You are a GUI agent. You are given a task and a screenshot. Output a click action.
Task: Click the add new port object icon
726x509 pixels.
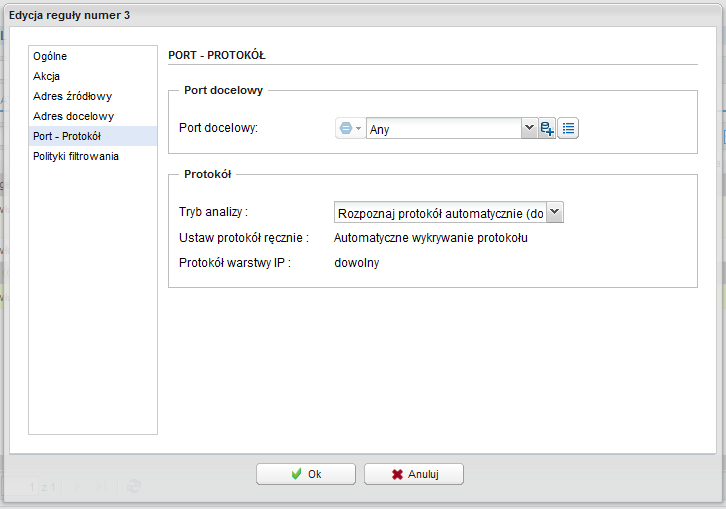pyautogui.click(x=547, y=128)
